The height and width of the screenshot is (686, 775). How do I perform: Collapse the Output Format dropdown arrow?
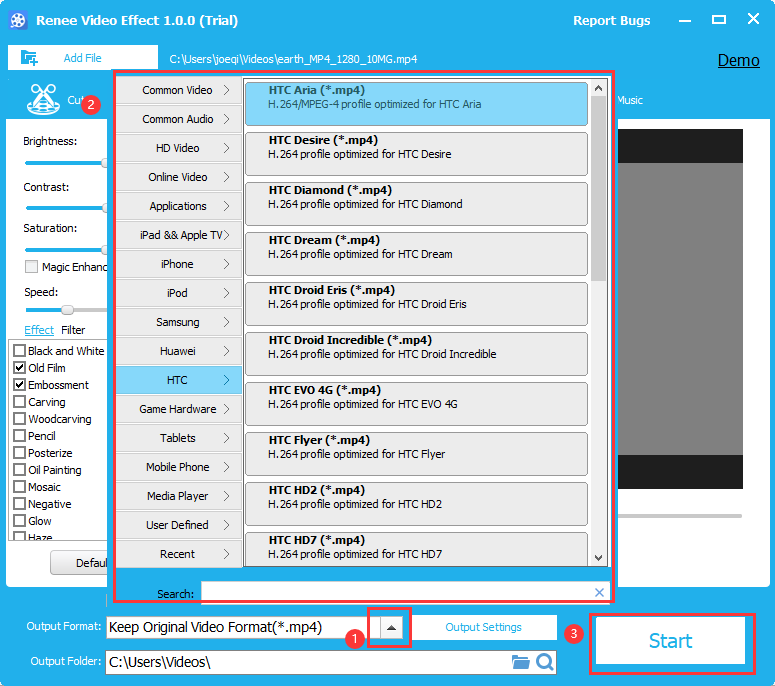(393, 628)
